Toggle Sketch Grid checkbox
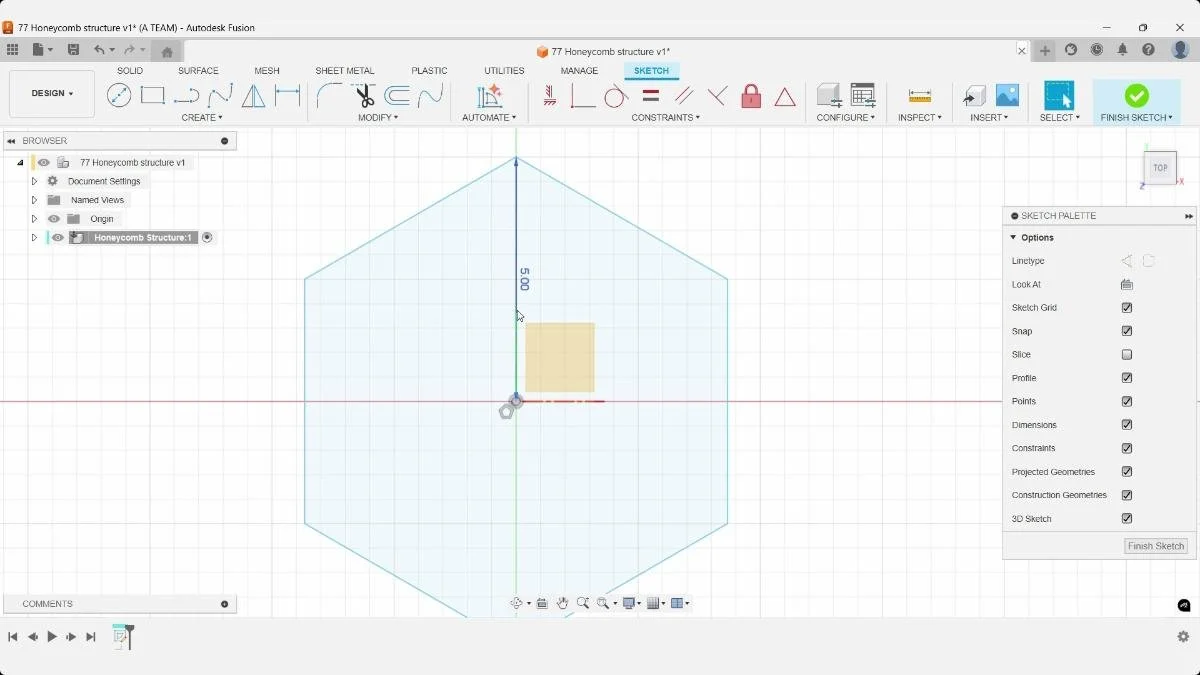This screenshot has height=675, width=1200. pos(1127,308)
